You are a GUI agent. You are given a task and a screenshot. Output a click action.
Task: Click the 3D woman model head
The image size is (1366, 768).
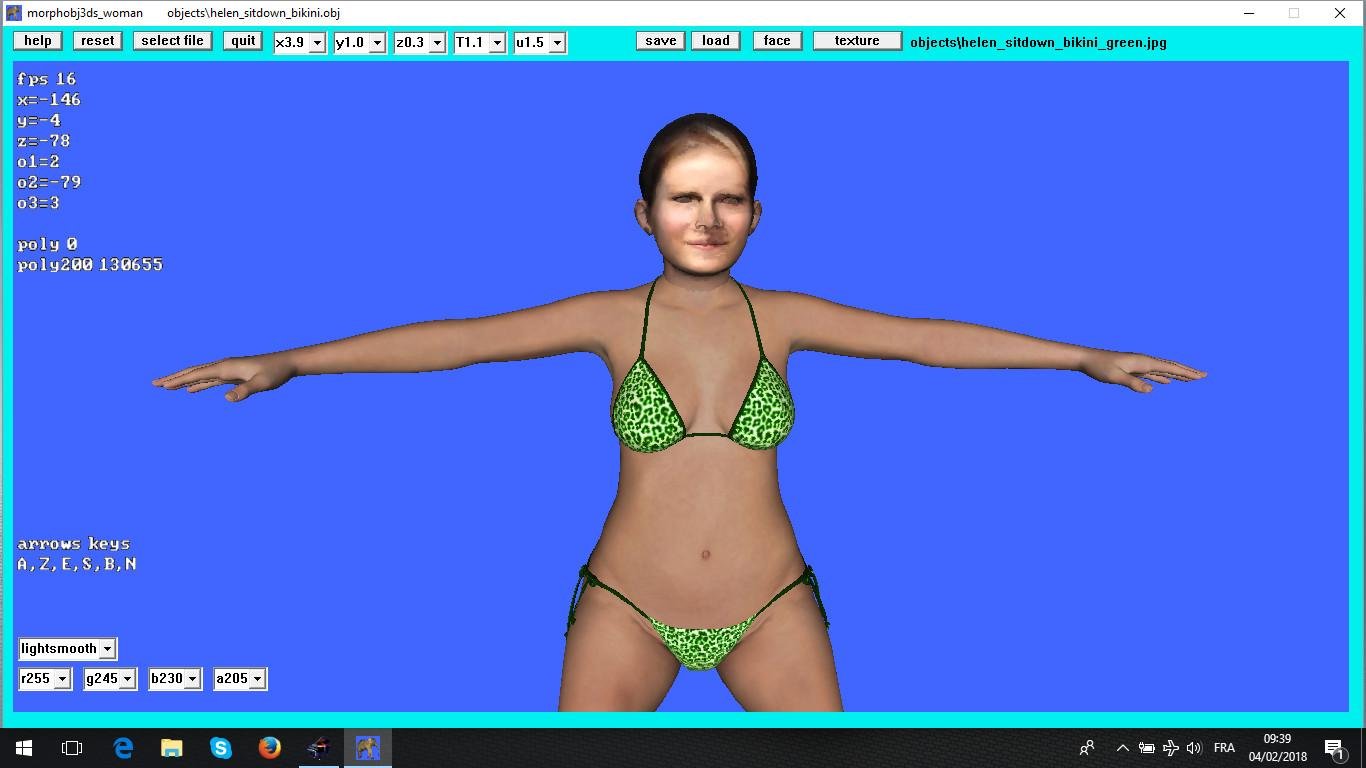click(x=699, y=197)
